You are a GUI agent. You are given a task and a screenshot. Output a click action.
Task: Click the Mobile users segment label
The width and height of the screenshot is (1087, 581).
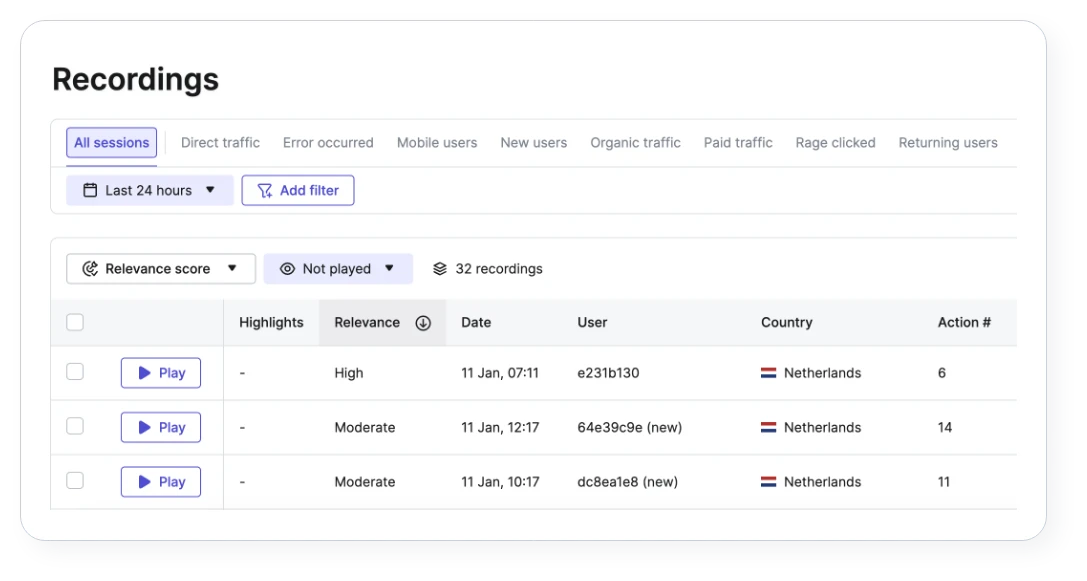(x=437, y=142)
